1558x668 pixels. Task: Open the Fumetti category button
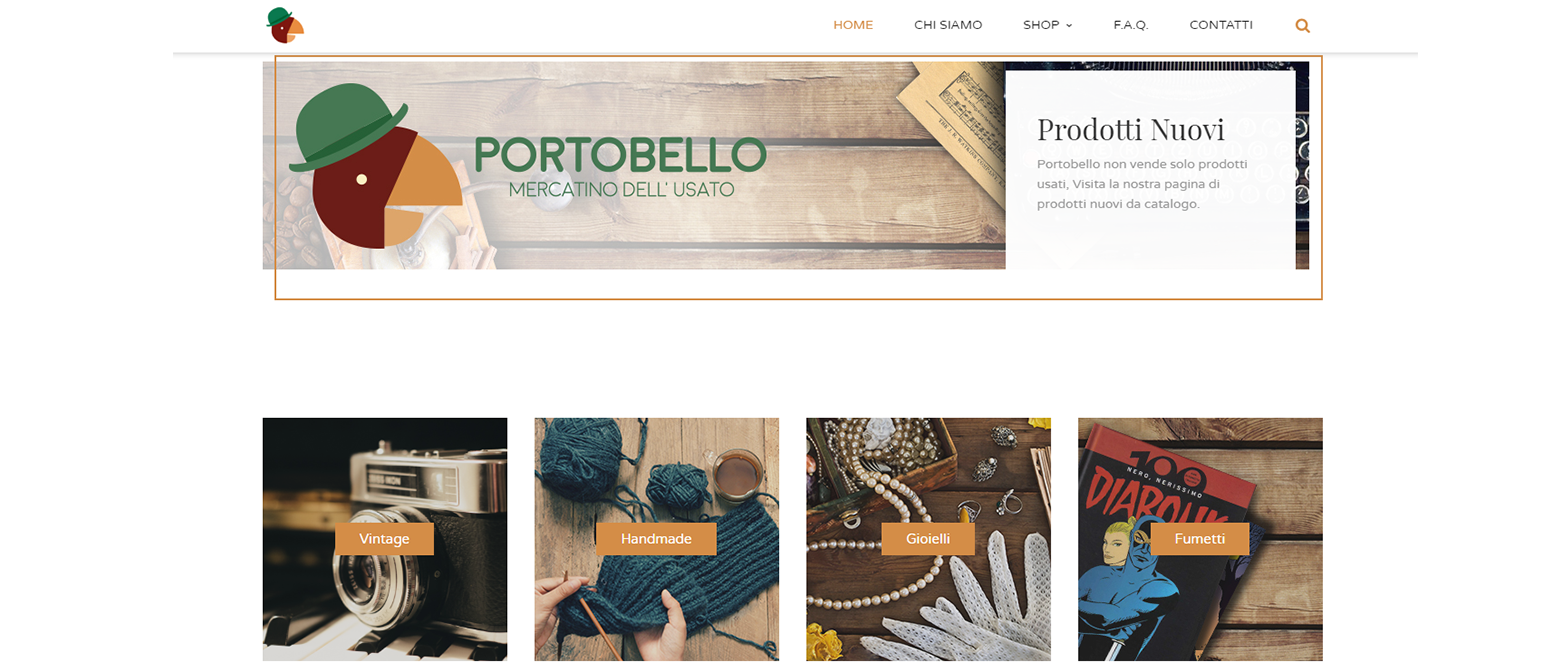click(x=1200, y=539)
